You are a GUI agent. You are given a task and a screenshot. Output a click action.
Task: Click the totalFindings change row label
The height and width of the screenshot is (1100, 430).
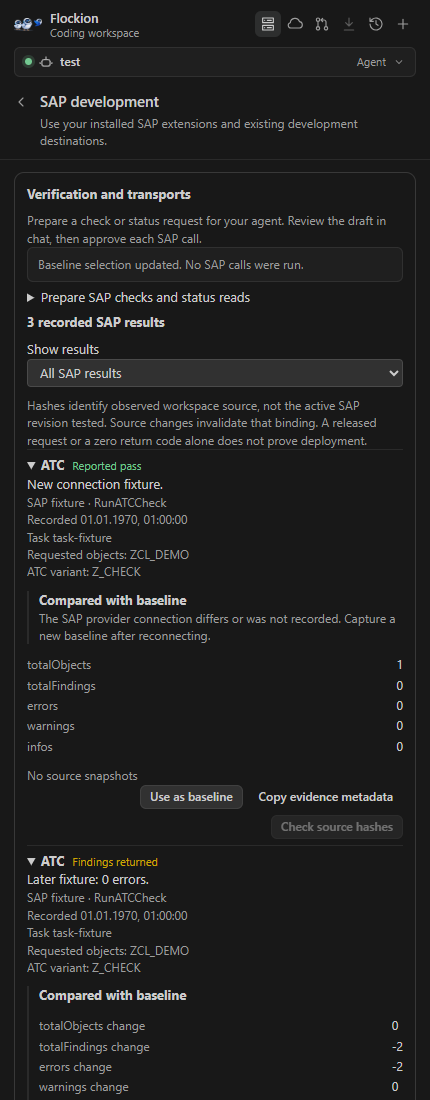coord(94,1047)
